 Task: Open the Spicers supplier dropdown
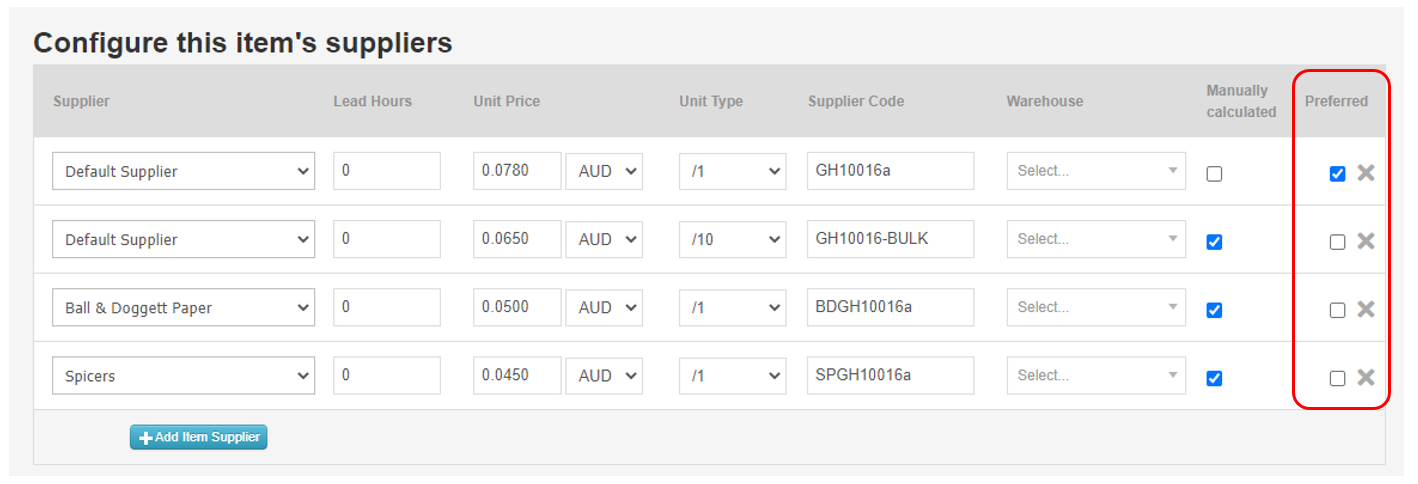tap(183, 376)
